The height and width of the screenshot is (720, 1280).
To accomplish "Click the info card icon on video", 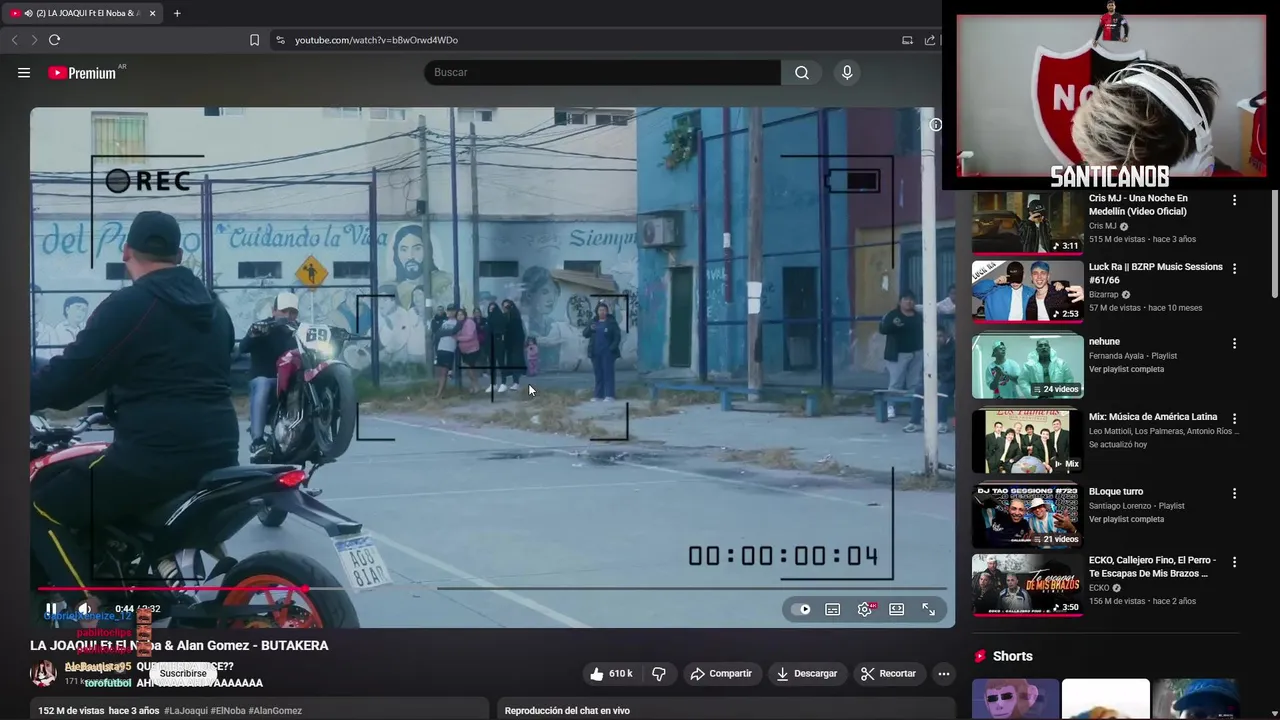I will [935, 125].
